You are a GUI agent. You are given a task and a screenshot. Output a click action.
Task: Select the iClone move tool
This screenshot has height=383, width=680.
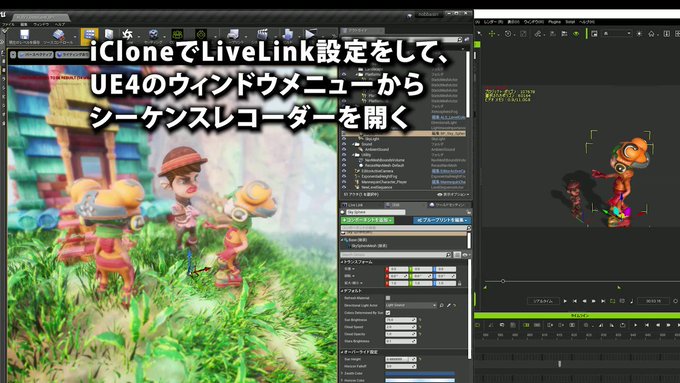coord(492,33)
